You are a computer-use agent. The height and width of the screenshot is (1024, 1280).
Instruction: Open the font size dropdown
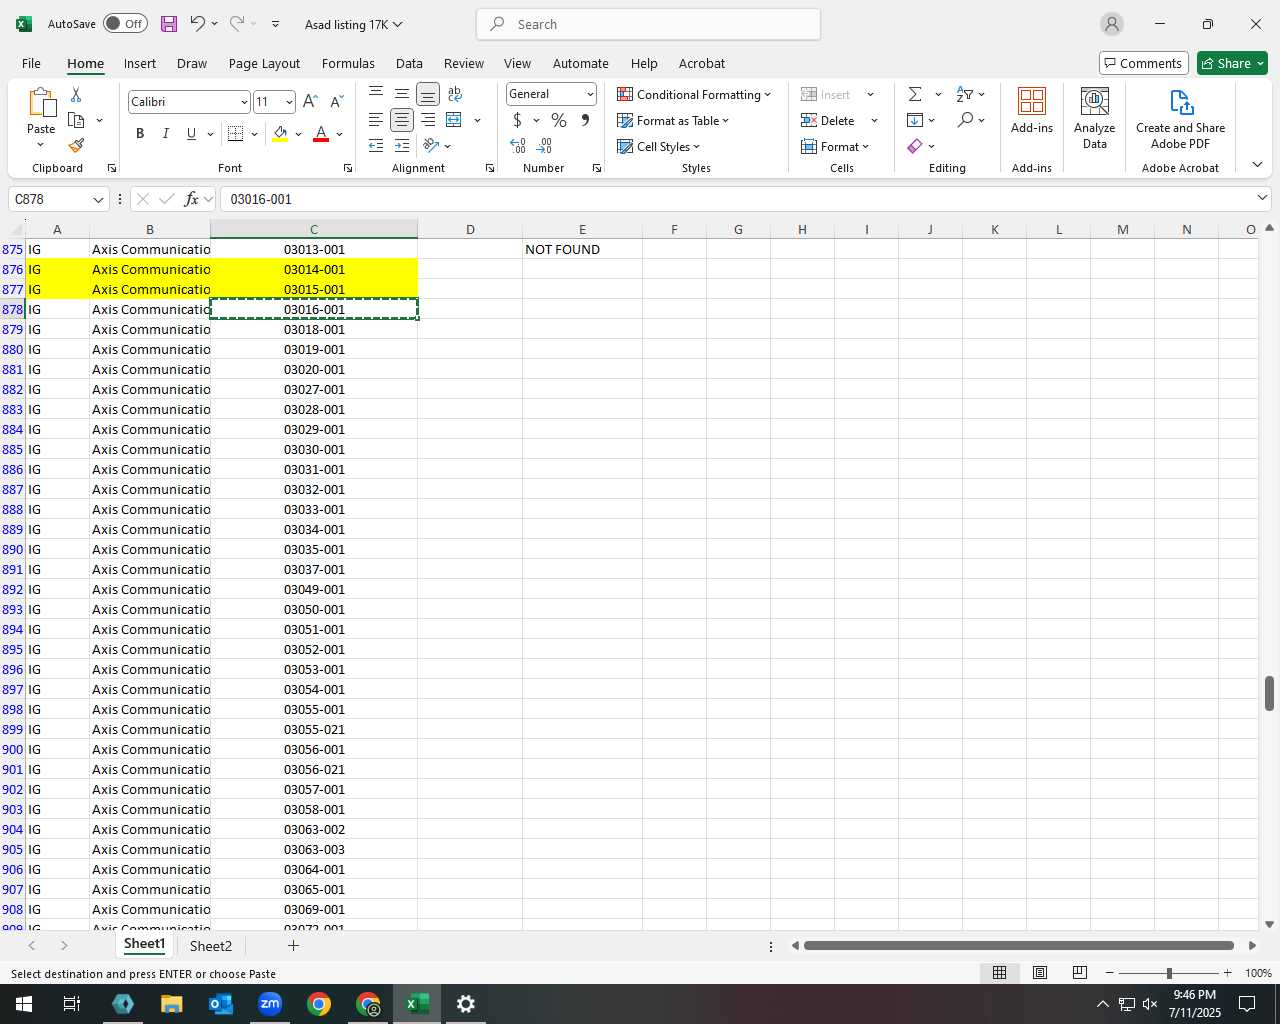coord(289,102)
